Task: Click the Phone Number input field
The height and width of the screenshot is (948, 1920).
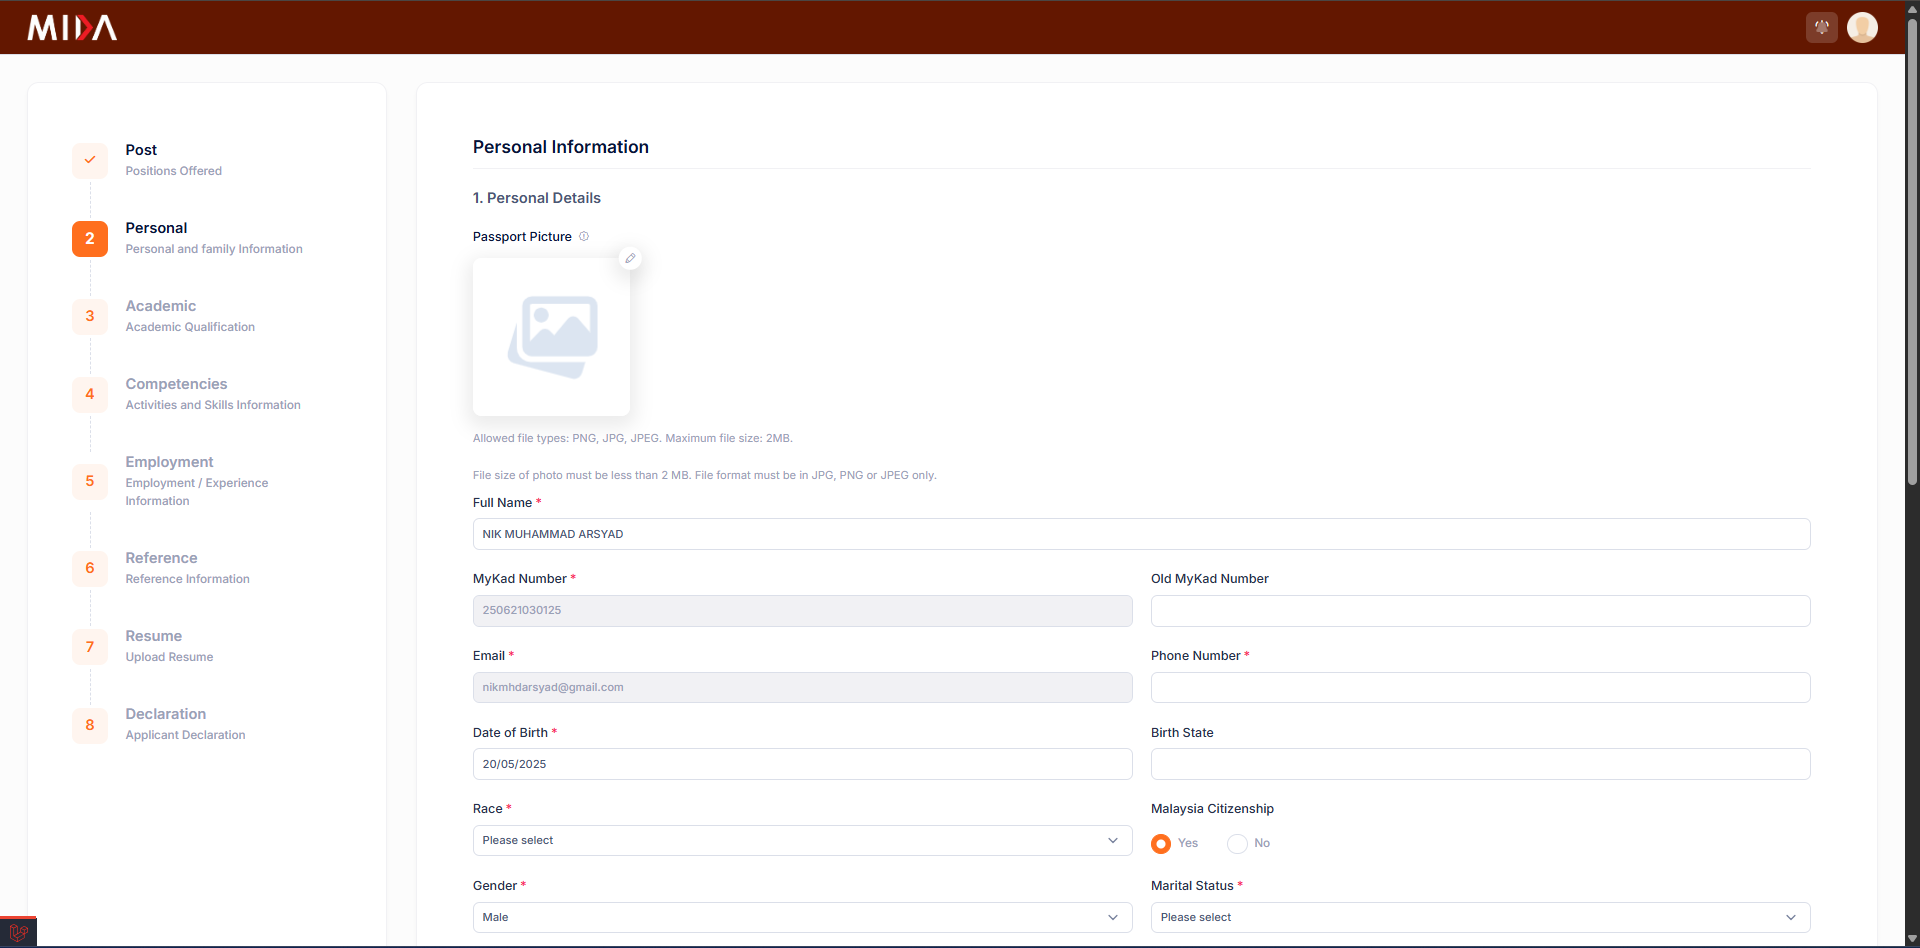Action: 1480,687
